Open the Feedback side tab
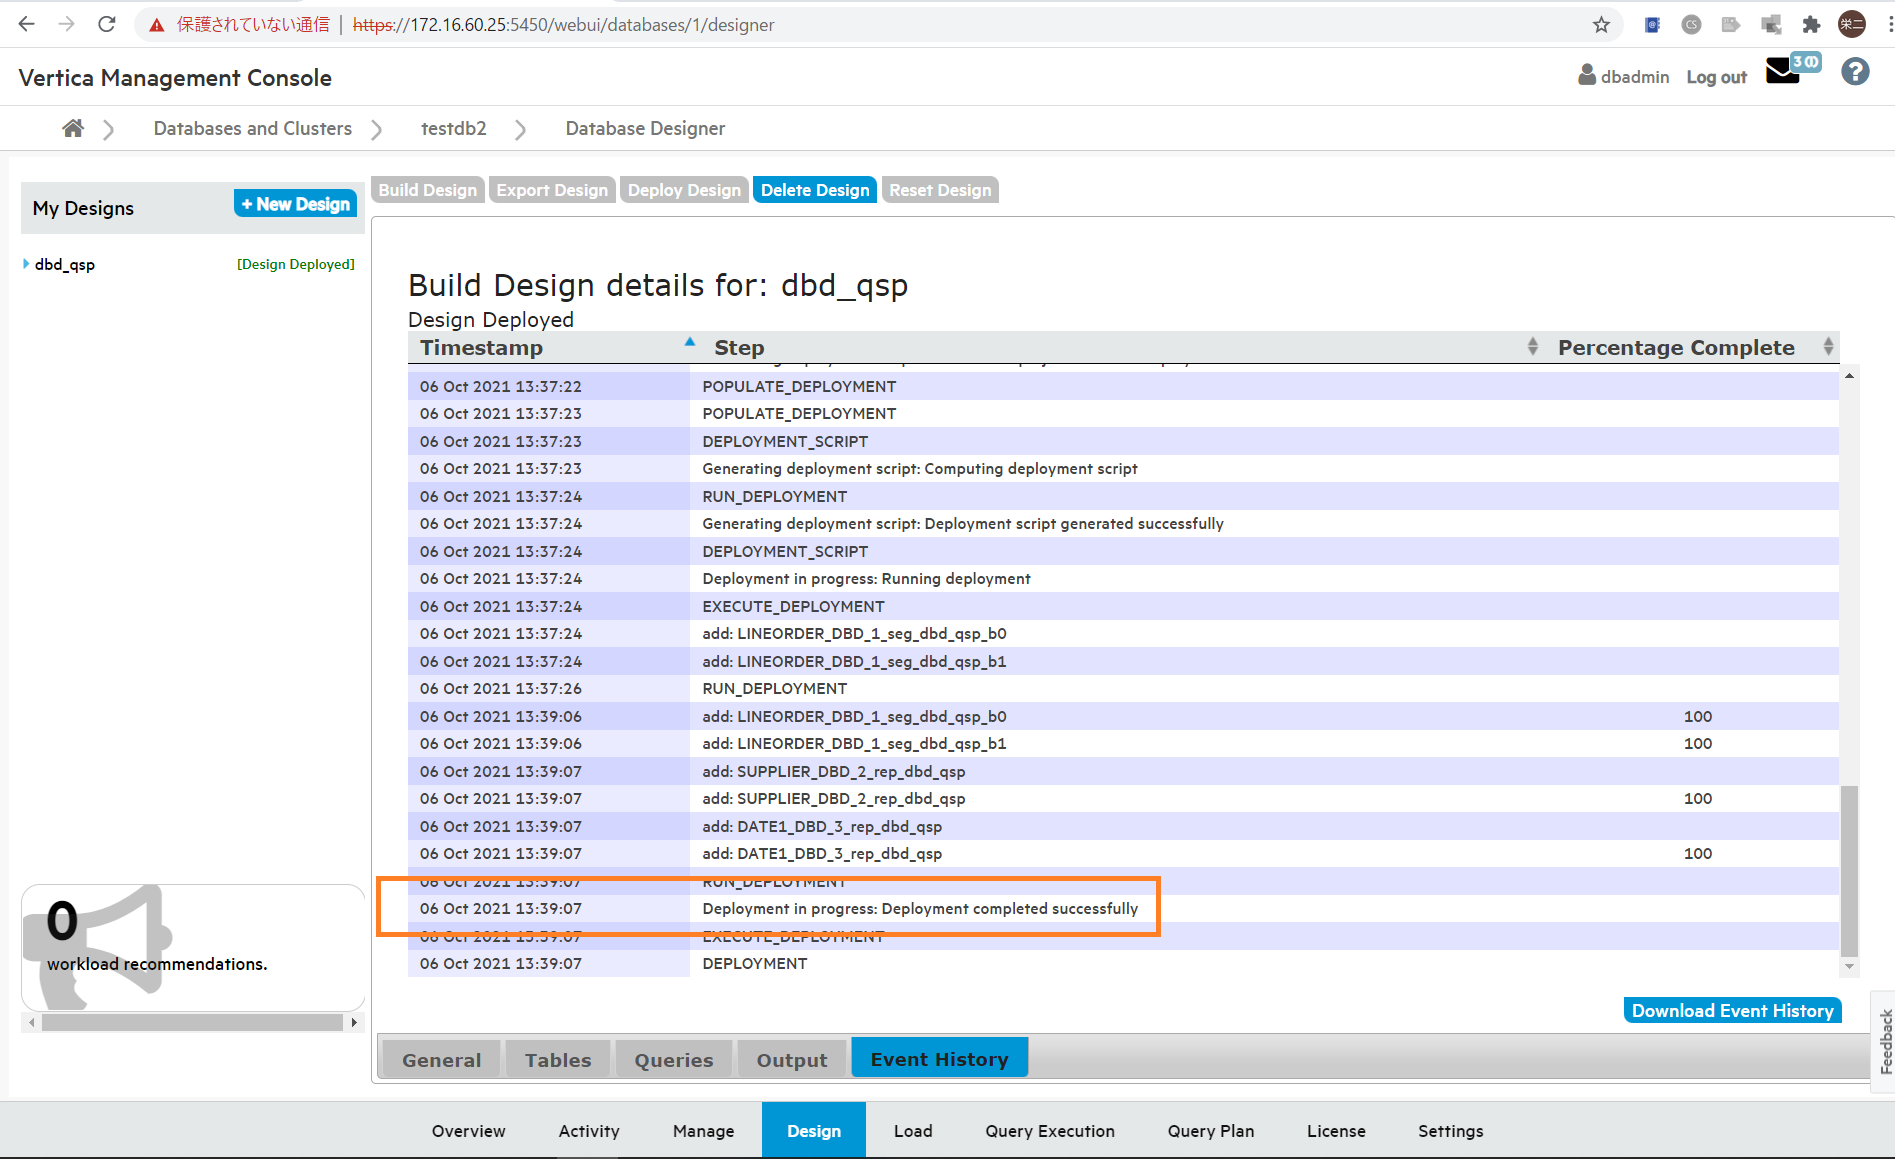 (x=1884, y=1041)
